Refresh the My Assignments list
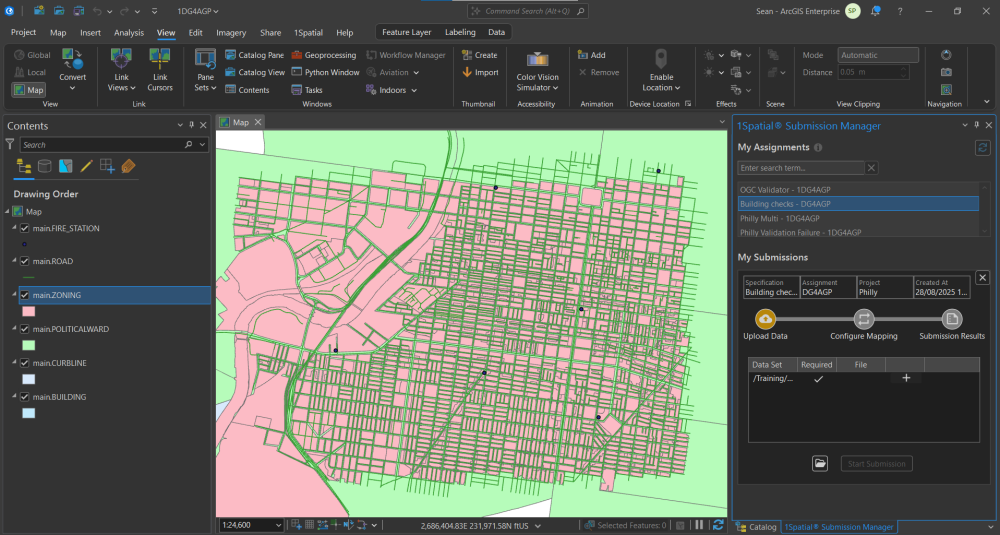Image resolution: width=1000 pixels, height=535 pixels. (x=983, y=148)
